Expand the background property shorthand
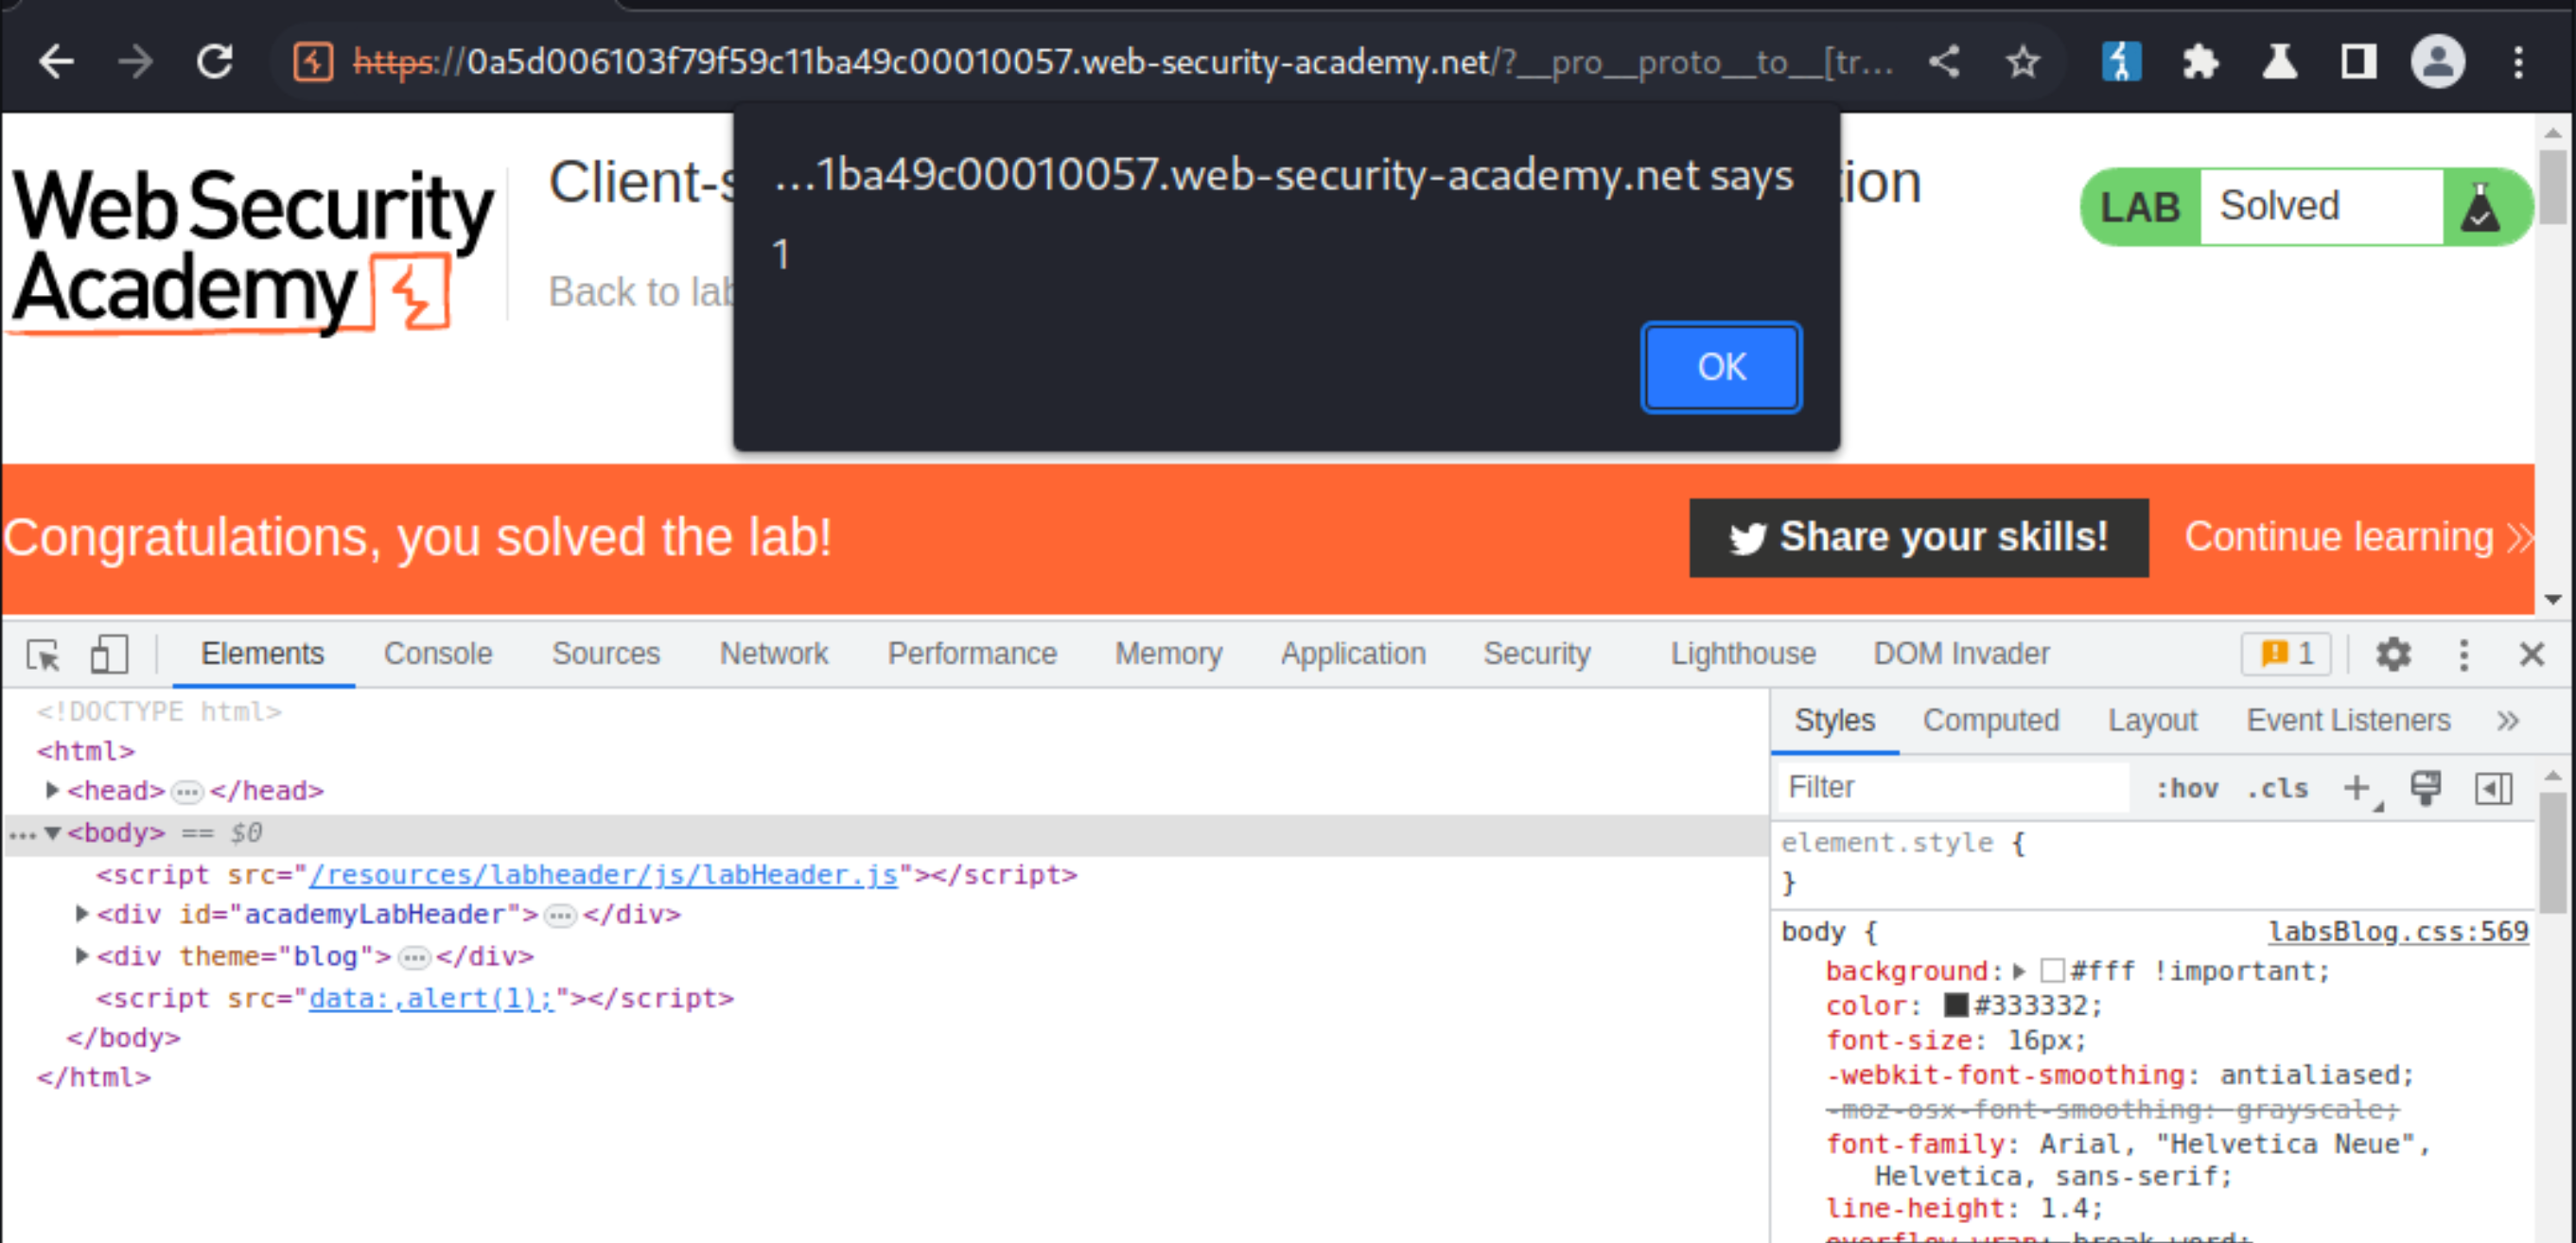 click(2019, 971)
